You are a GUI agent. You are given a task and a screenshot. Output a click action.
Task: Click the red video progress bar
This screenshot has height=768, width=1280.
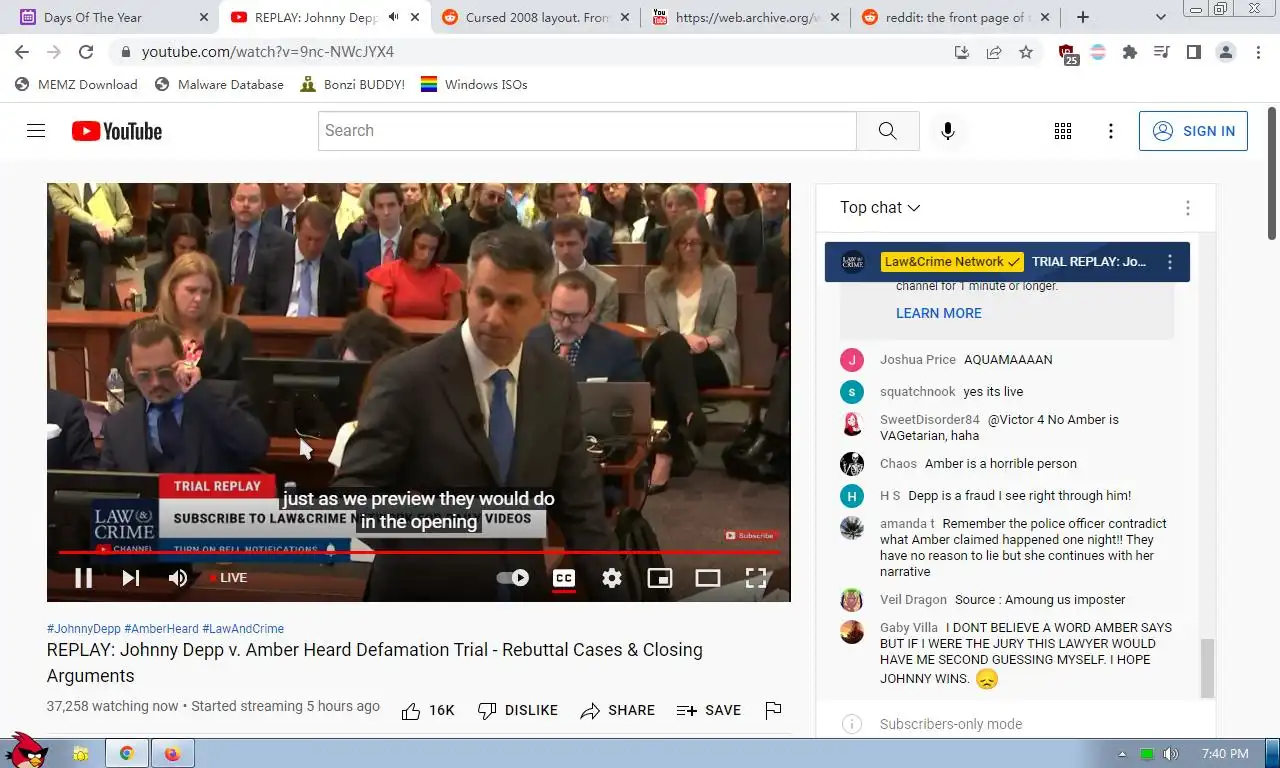click(x=418, y=552)
